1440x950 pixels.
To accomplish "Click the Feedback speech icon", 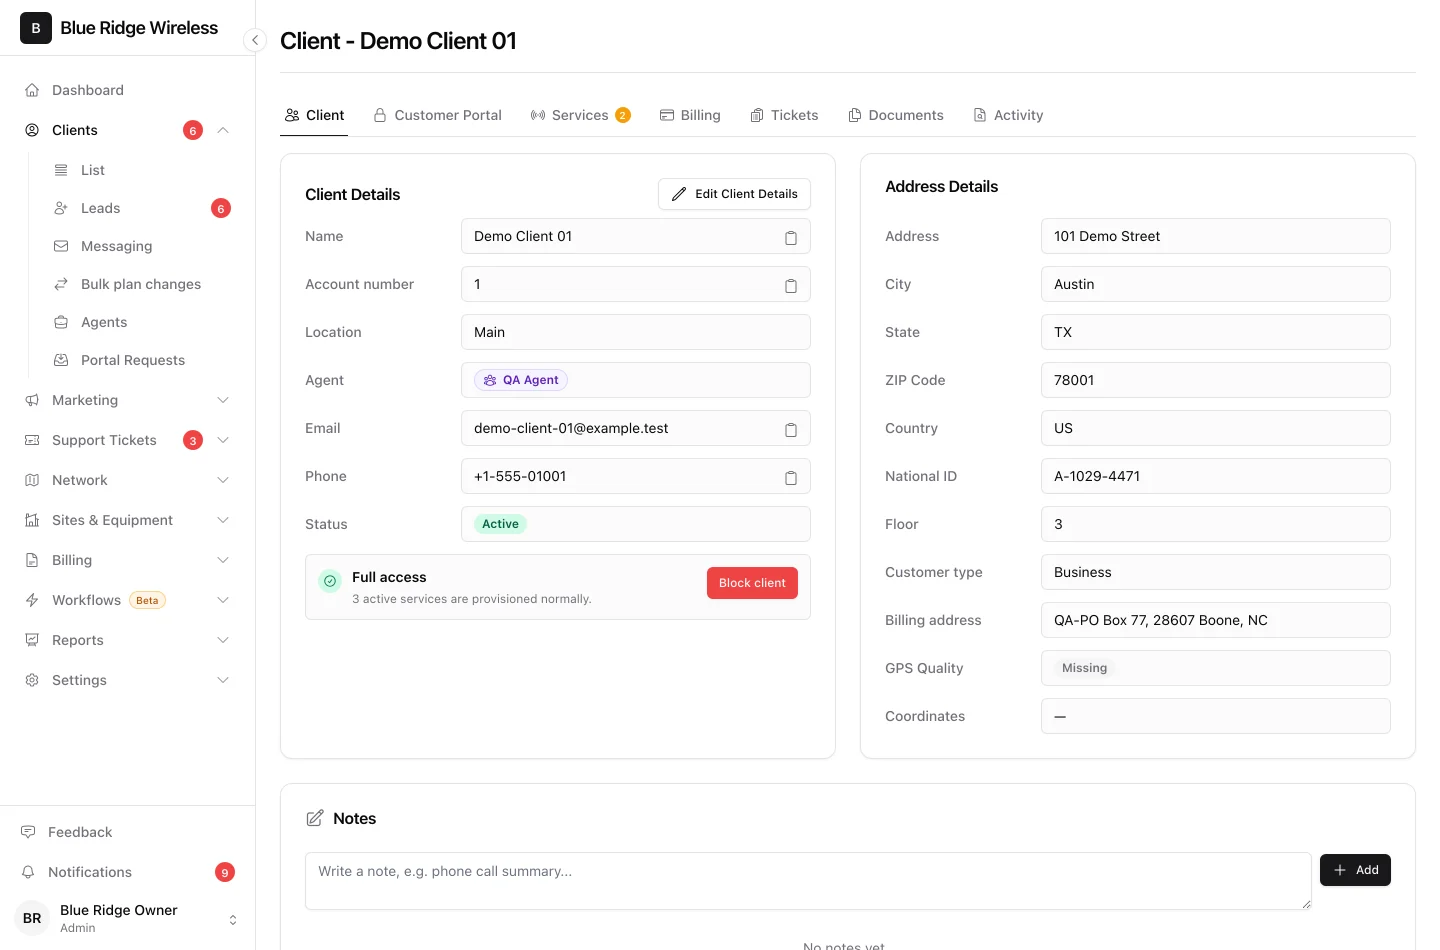I will (28, 832).
